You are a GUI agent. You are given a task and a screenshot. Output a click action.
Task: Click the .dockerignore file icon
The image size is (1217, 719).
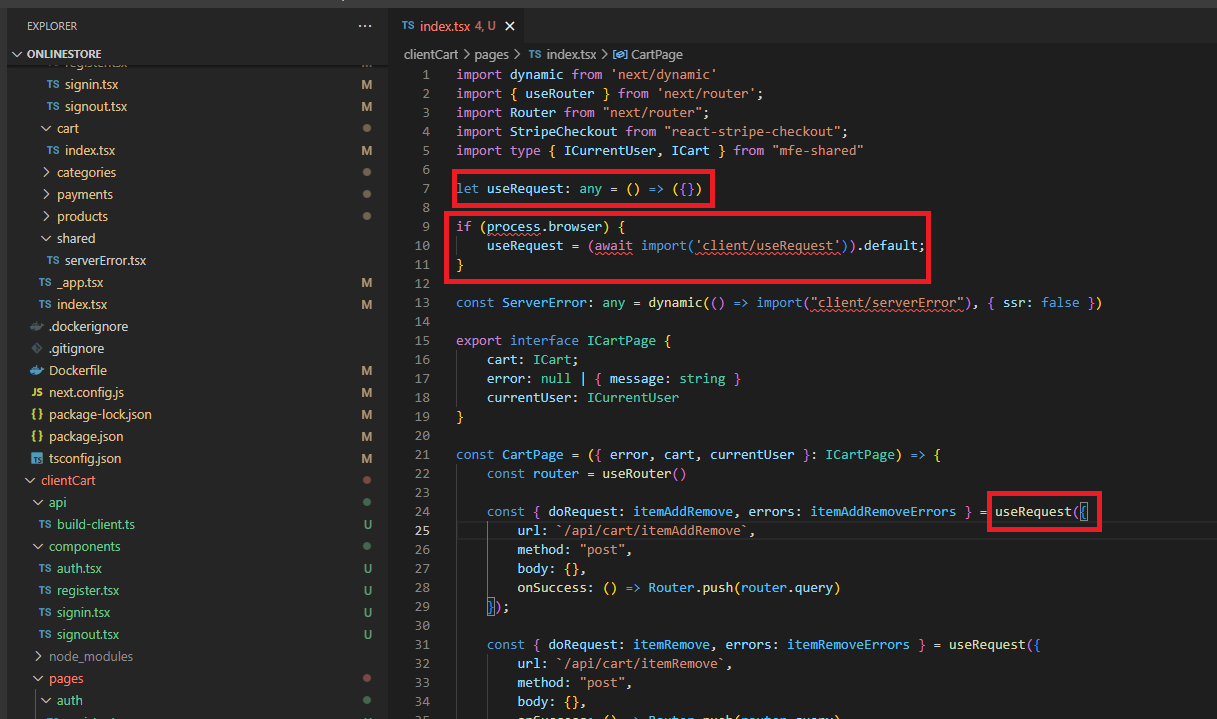tap(37, 326)
